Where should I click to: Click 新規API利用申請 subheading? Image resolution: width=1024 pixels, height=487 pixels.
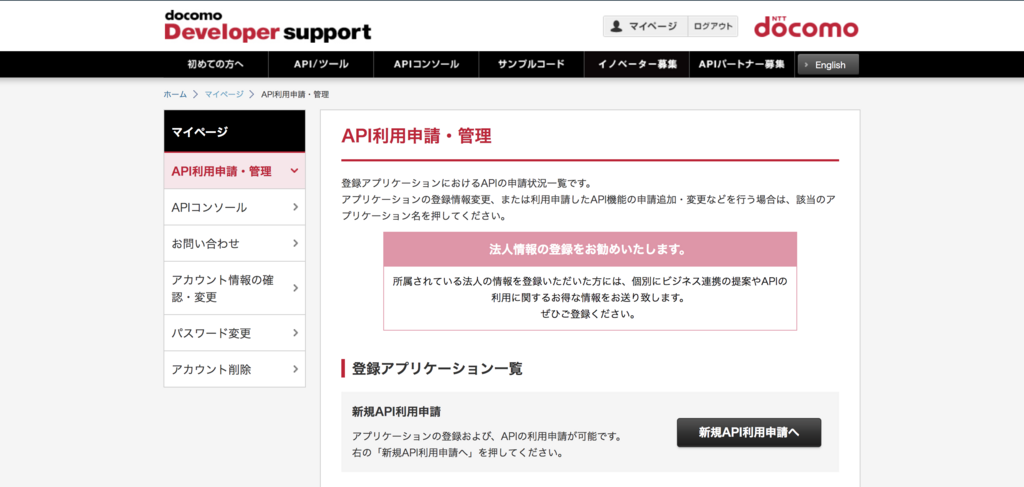click(396, 412)
